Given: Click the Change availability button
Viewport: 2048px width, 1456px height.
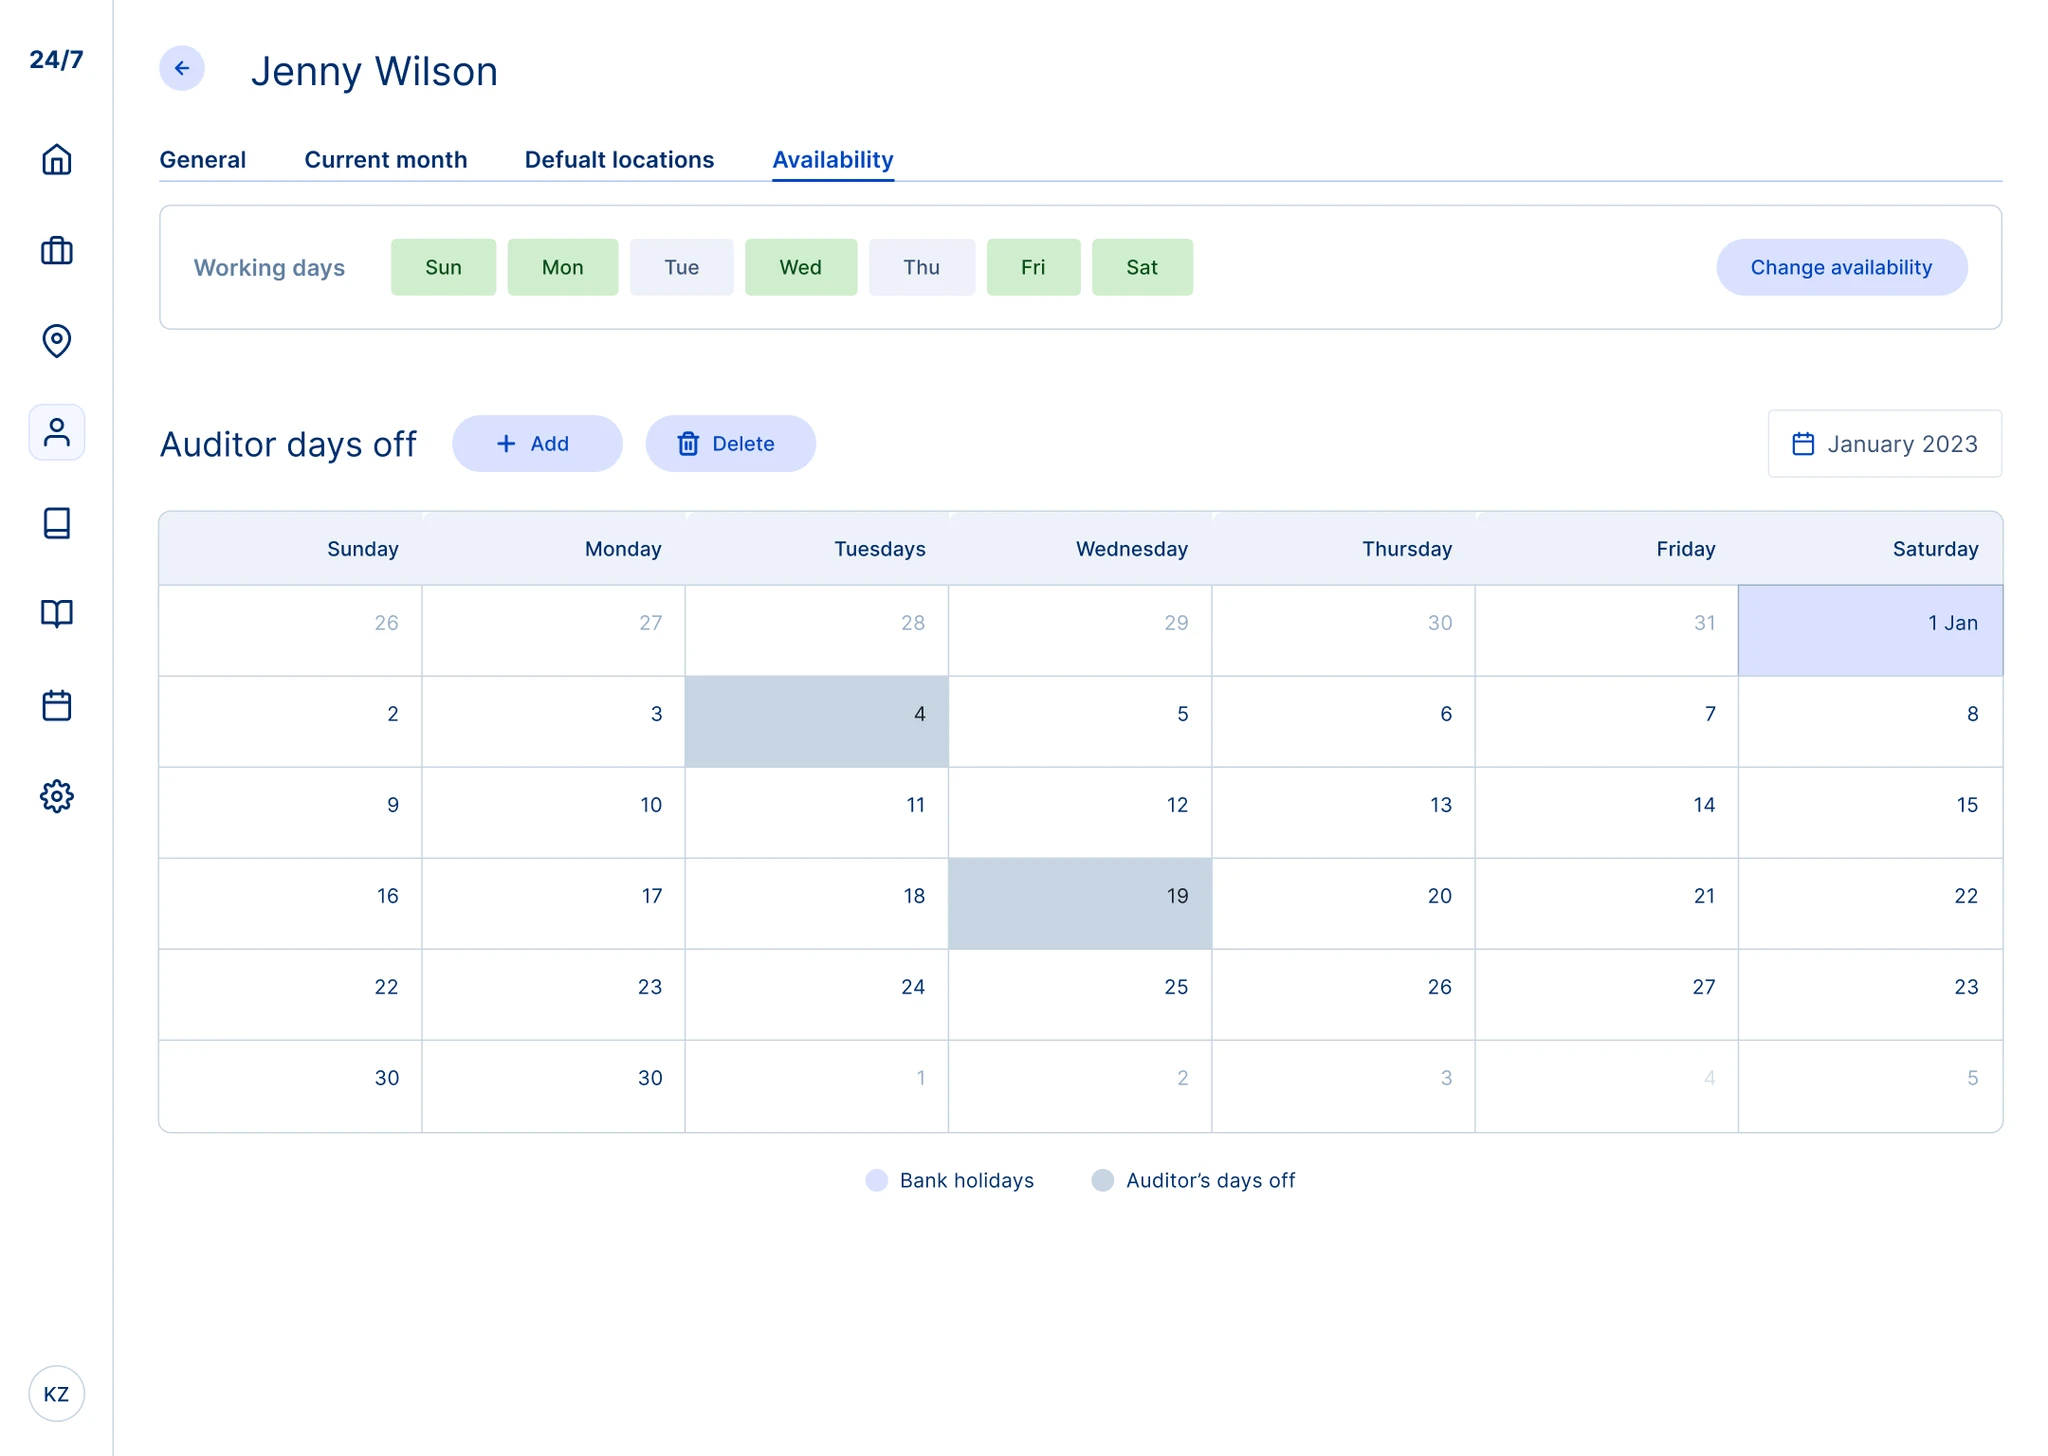Looking at the screenshot, I should (1841, 267).
